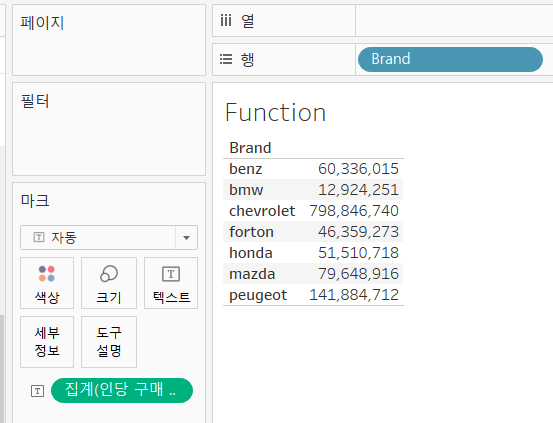Viewport: 553px width, 423px height.
Task: Select the chevrolet row label
Action: tap(262, 211)
